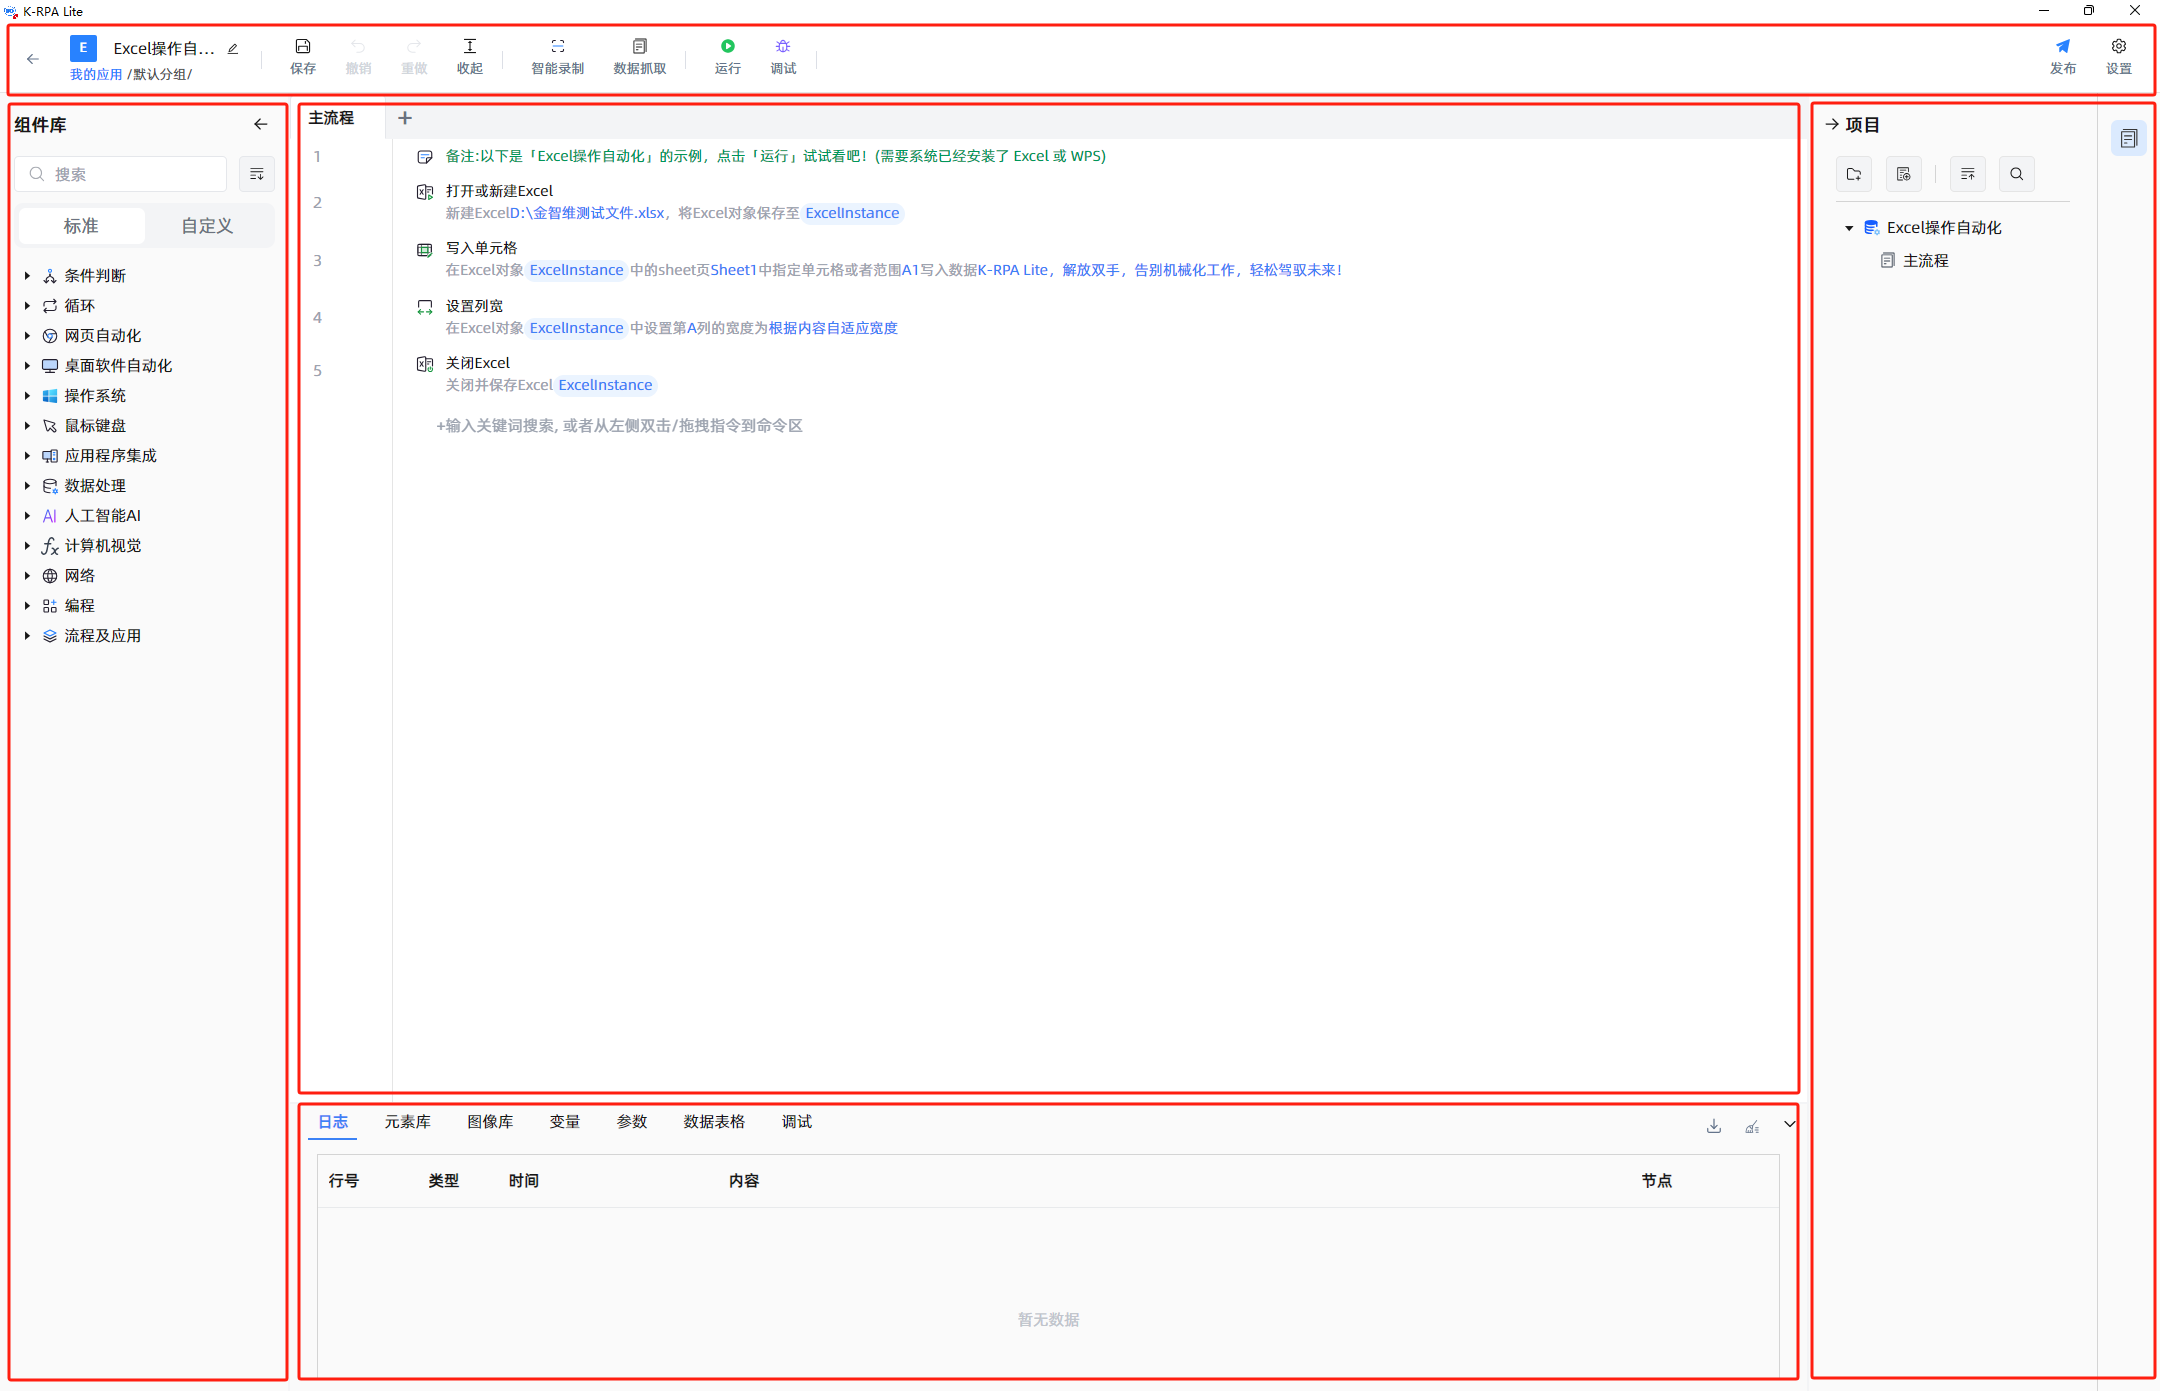Click the green Run (运行) icon
The height and width of the screenshot is (1391, 2160).
pyautogui.click(x=727, y=46)
